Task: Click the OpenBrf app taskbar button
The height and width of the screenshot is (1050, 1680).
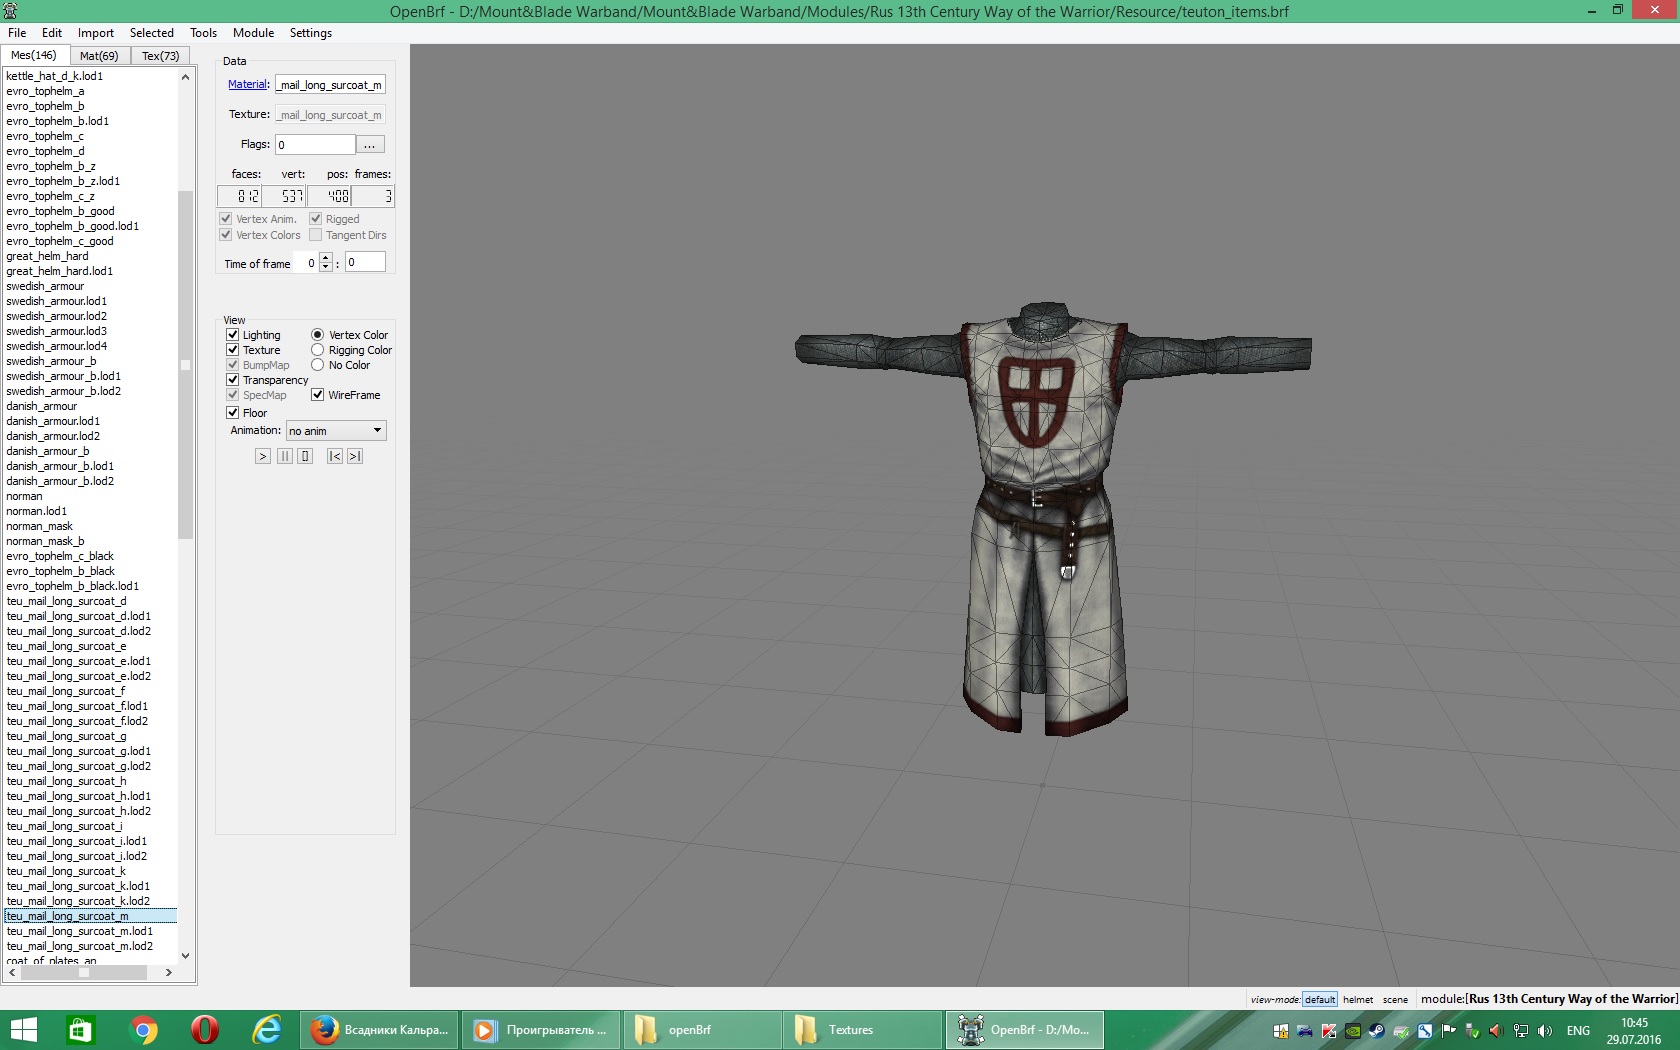Action: 1025,1030
